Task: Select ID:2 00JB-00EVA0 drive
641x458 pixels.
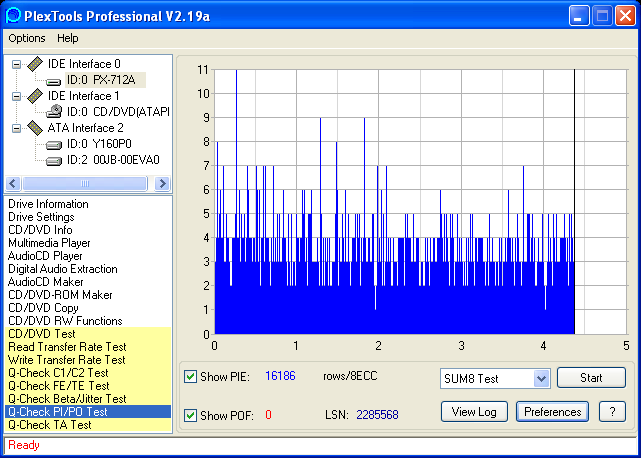Action: click(113, 160)
